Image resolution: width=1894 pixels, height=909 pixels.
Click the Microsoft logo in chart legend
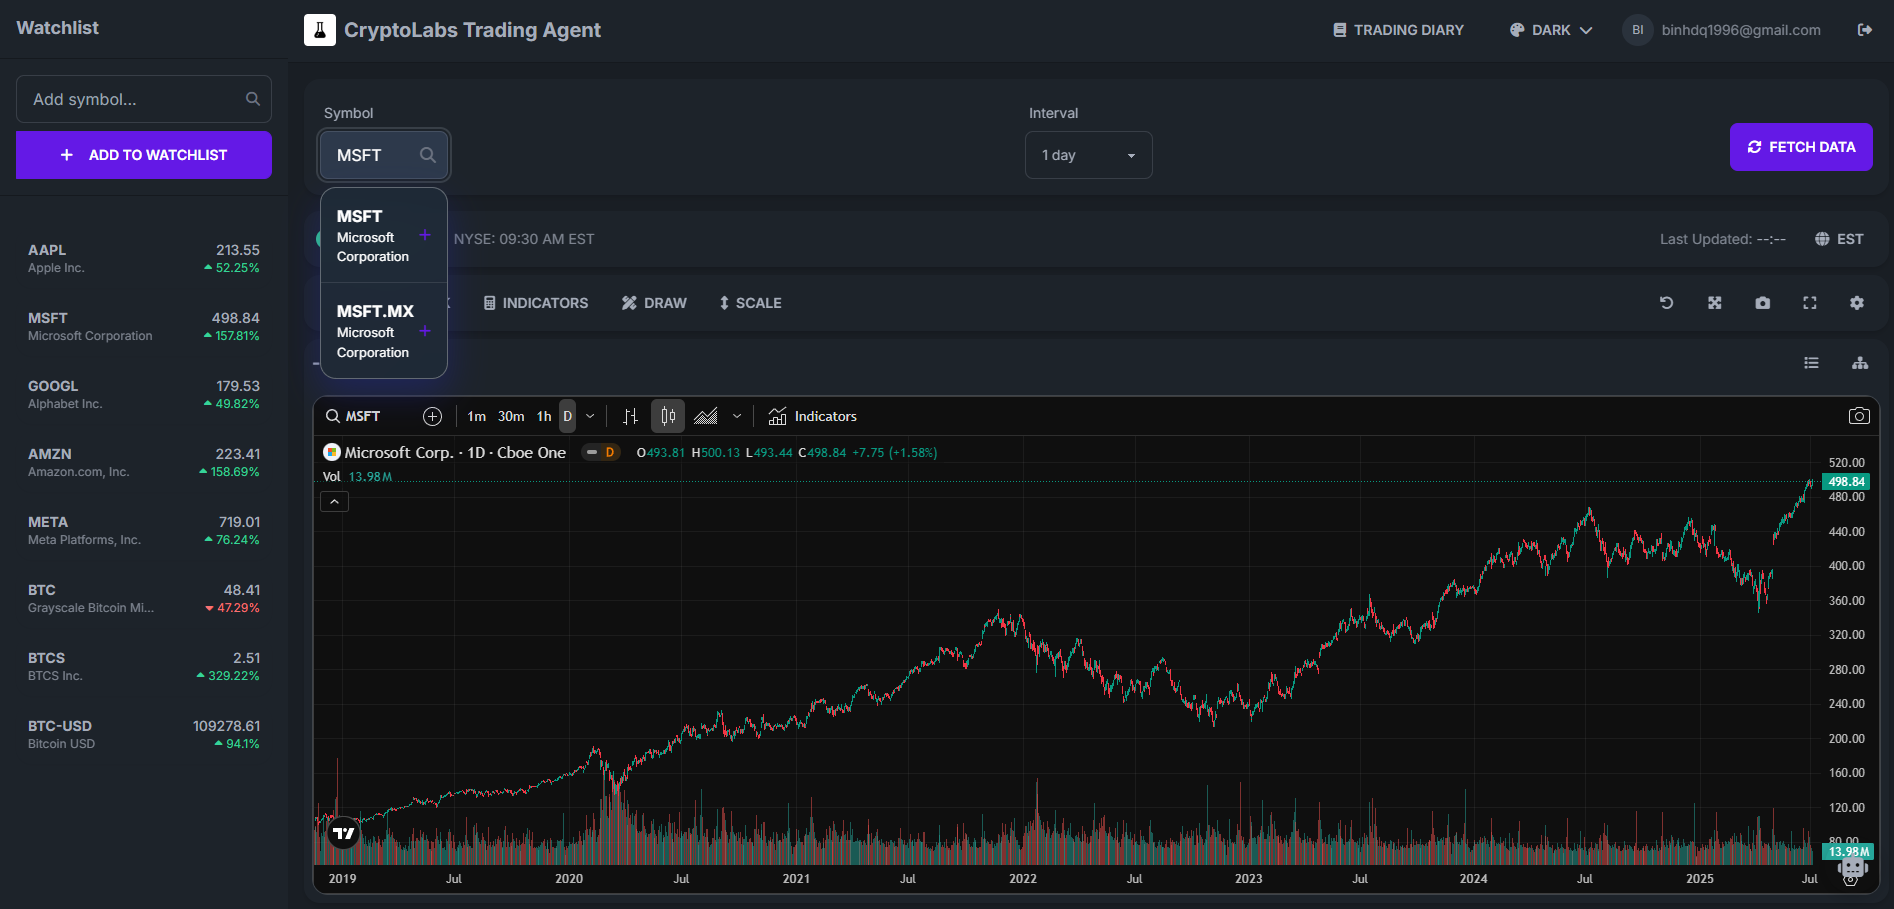[x=331, y=452]
